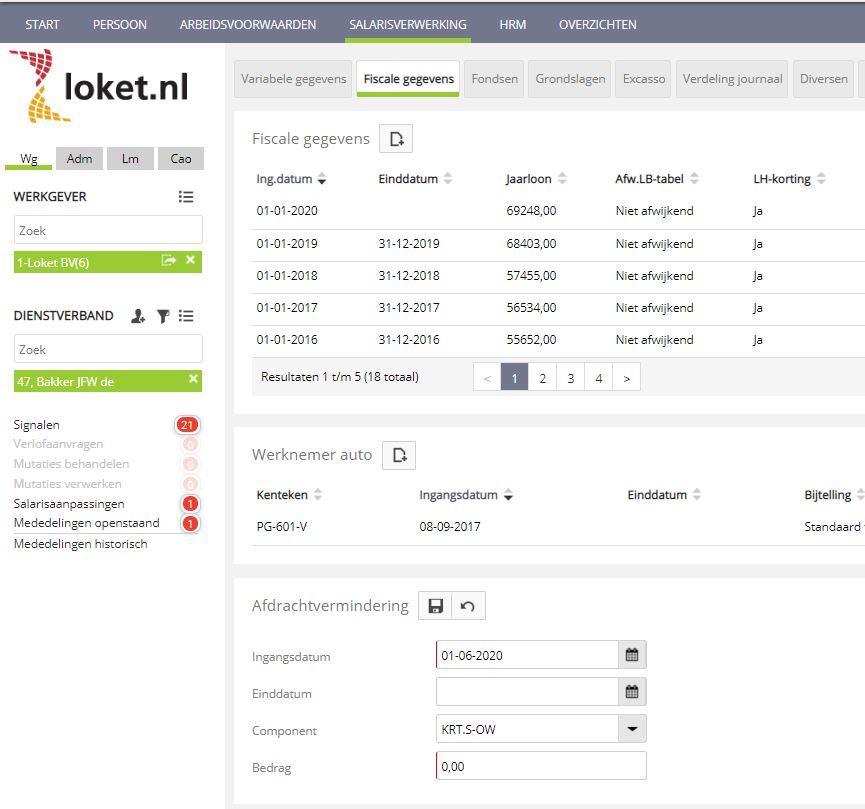Switch to the Adm sidebar tab

[x=79, y=158]
